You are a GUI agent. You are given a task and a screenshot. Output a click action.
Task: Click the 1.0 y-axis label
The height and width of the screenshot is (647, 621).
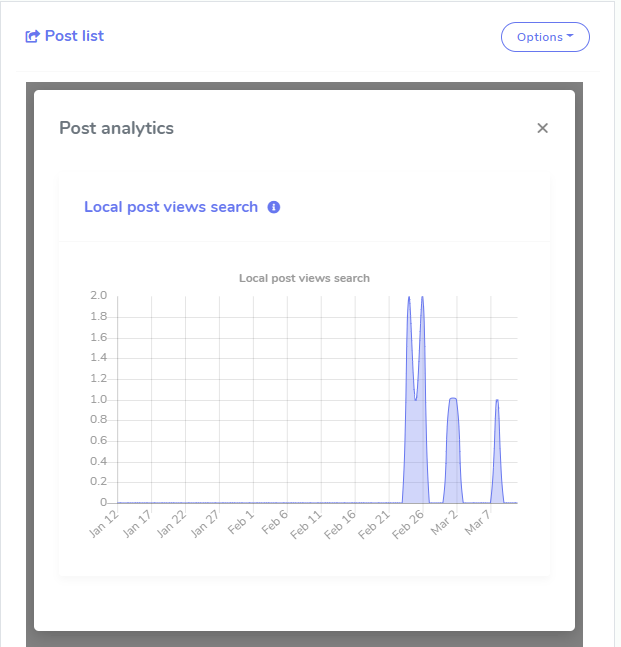98,399
